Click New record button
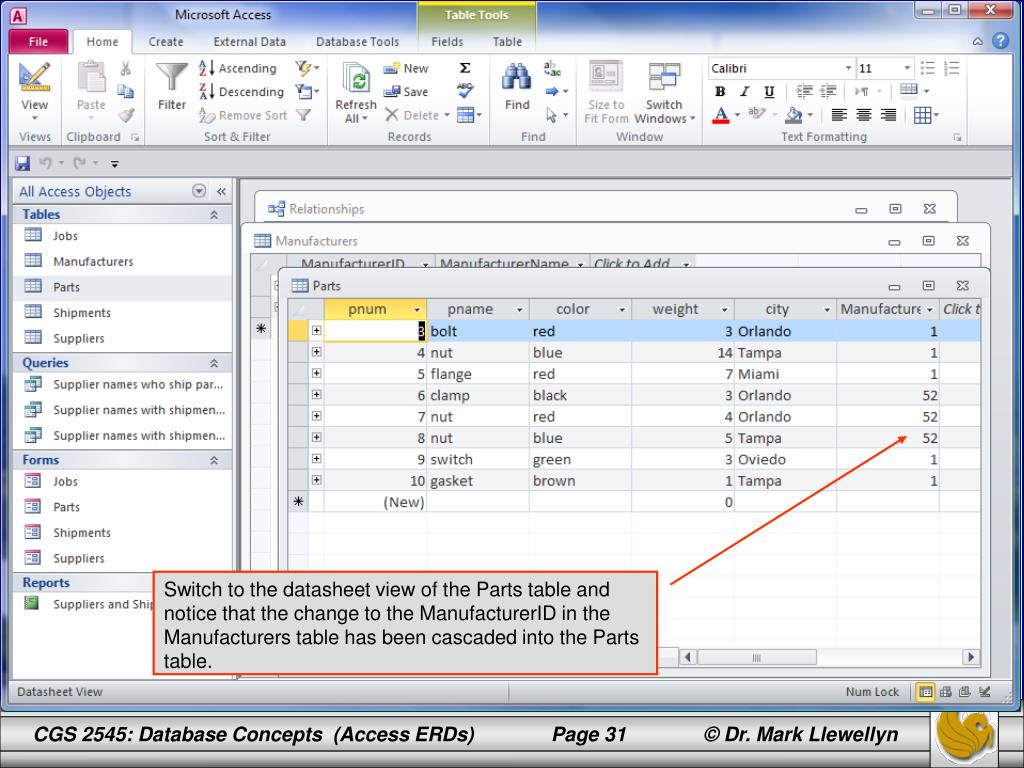The height and width of the screenshot is (768, 1024). coord(406,69)
